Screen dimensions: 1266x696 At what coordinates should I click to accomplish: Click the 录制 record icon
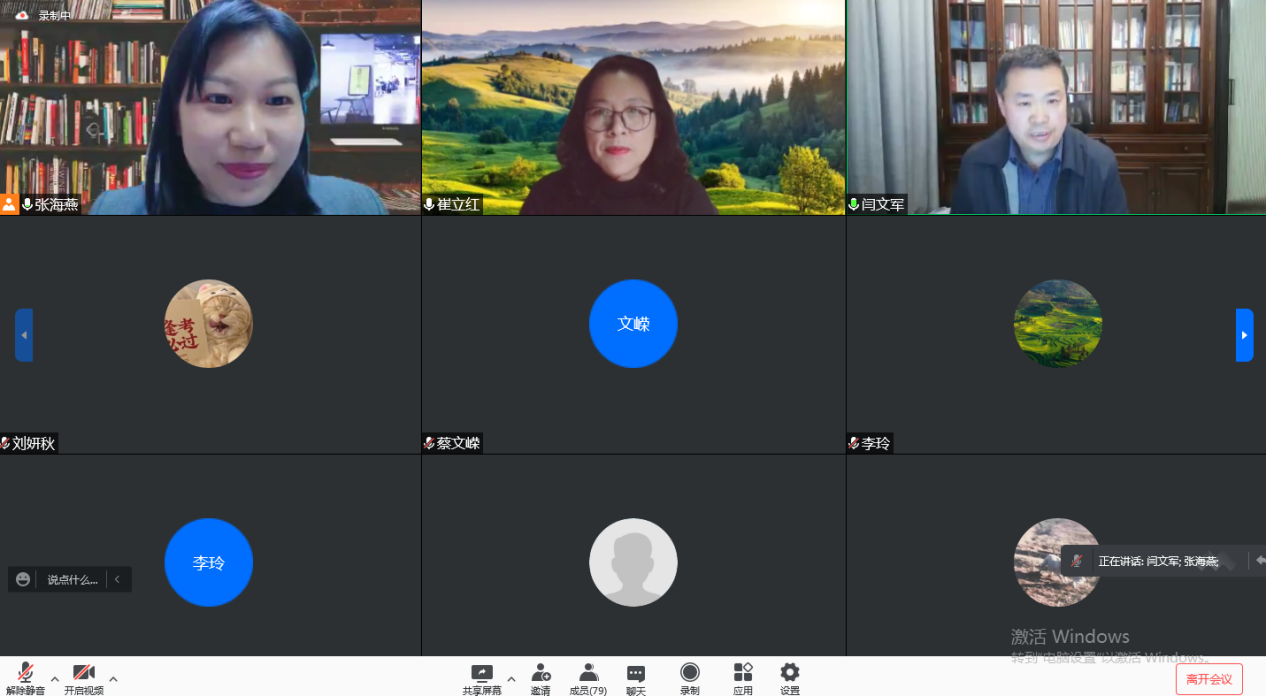pos(690,677)
